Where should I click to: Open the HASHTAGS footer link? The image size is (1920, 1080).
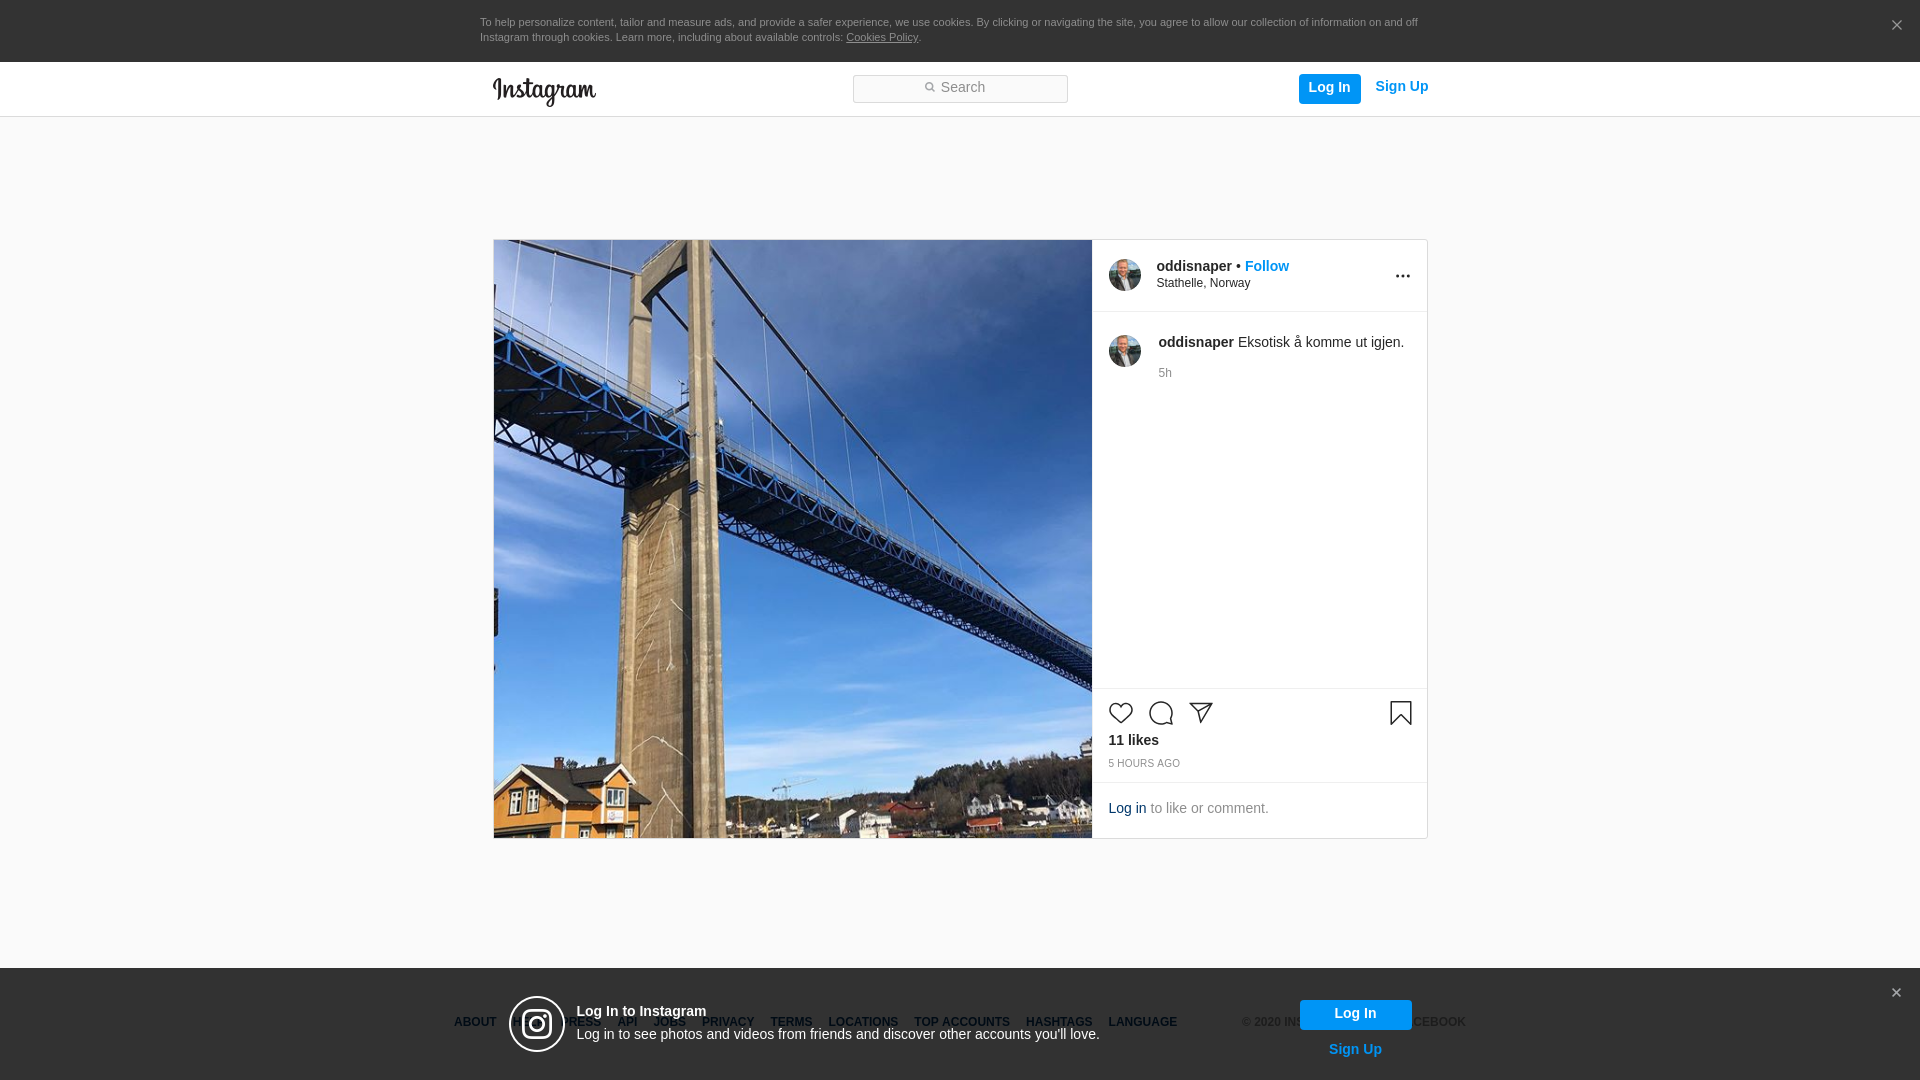(x=1058, y=1022)
